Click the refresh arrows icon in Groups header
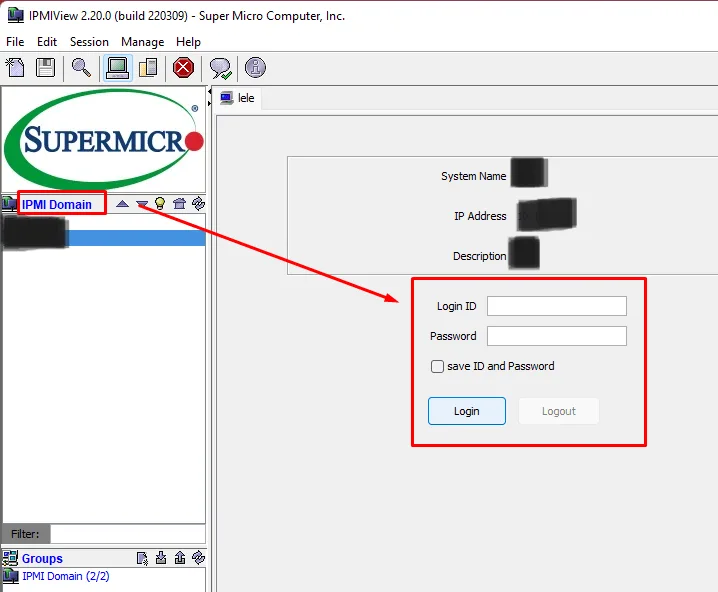718x592 pixels. [x=198, y=558]
